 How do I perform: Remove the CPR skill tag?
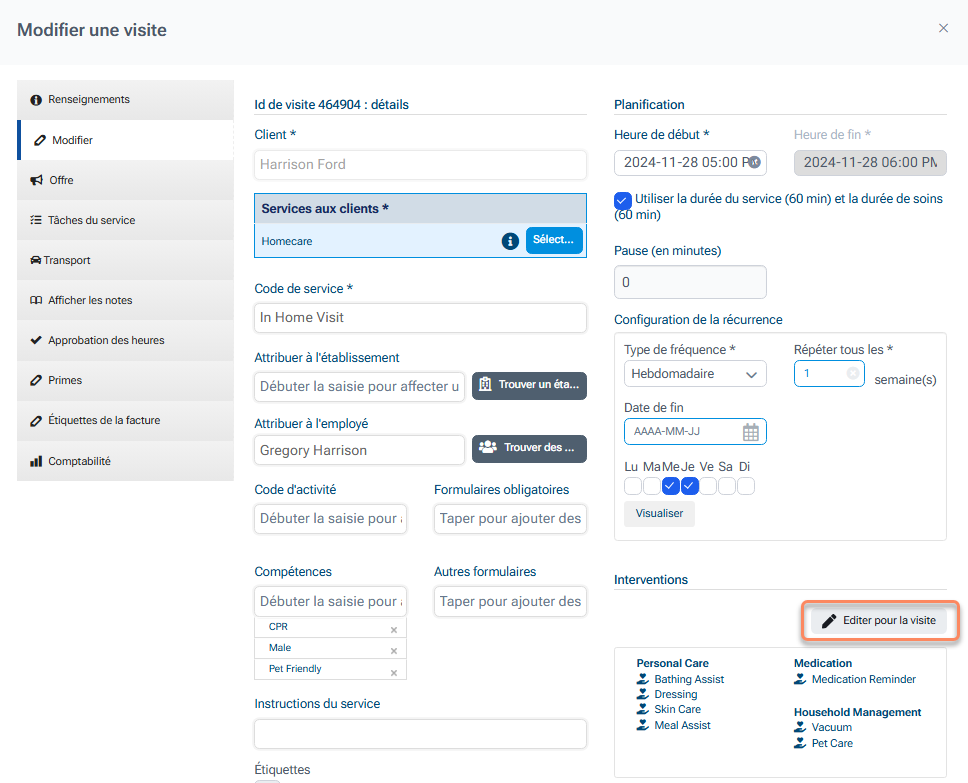click(x=394, y=629)
